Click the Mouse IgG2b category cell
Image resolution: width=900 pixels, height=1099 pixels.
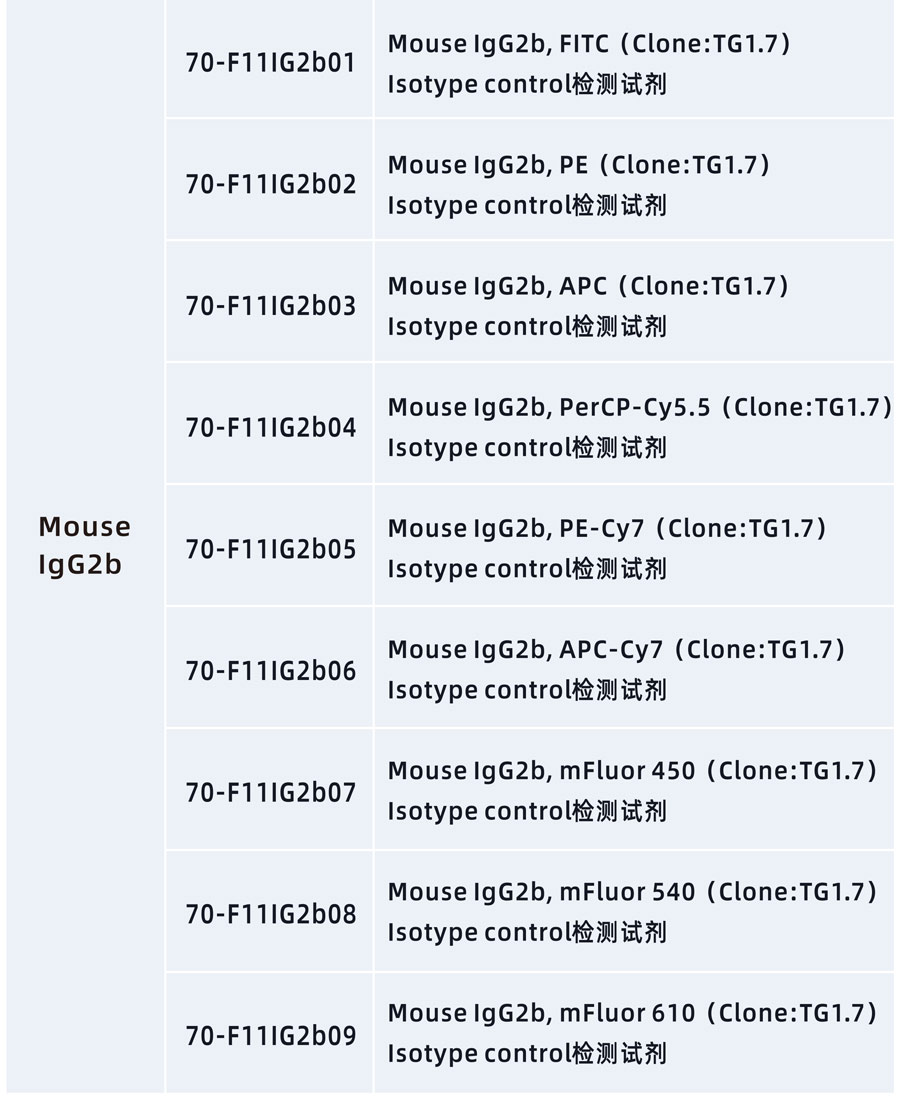[85, 545]
